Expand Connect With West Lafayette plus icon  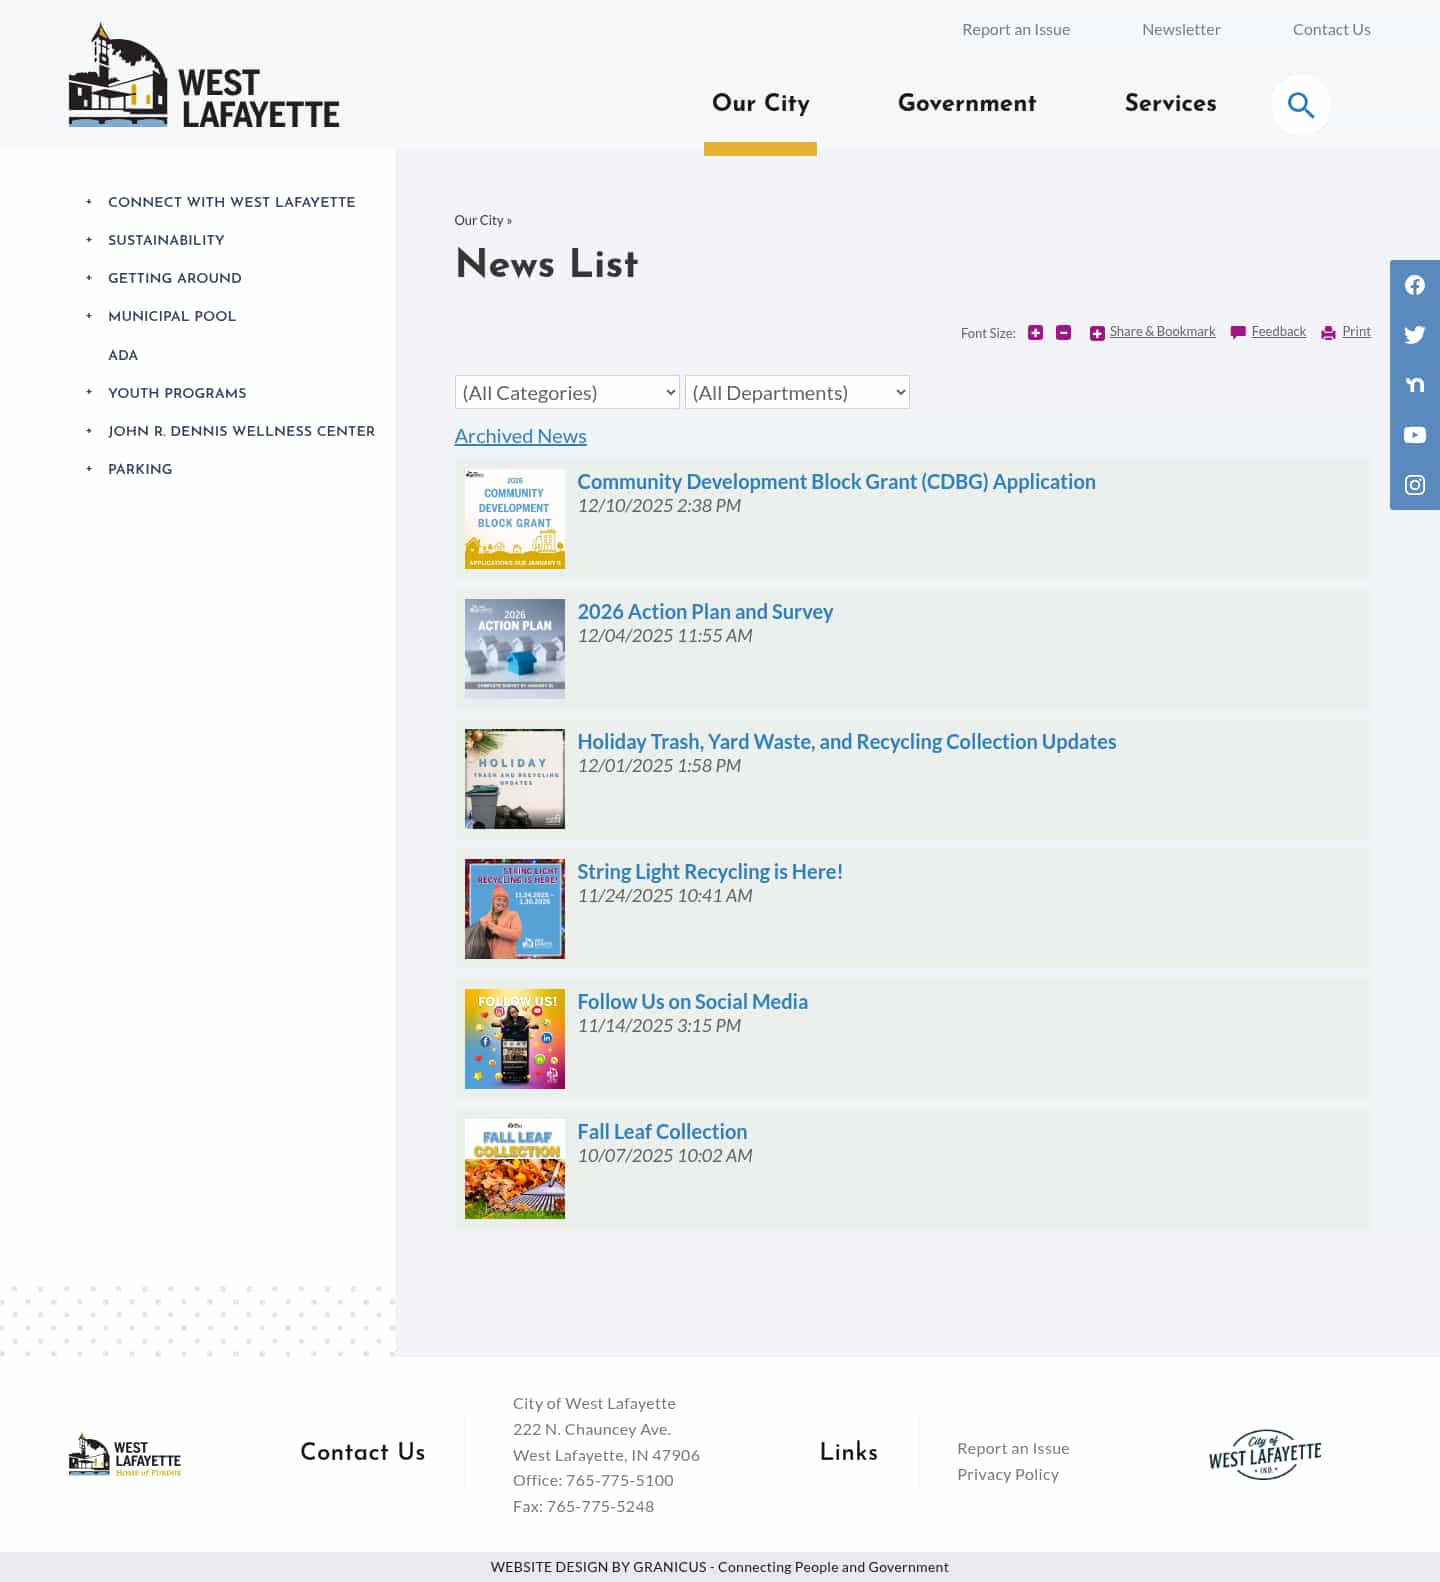(x=89, y=202)
